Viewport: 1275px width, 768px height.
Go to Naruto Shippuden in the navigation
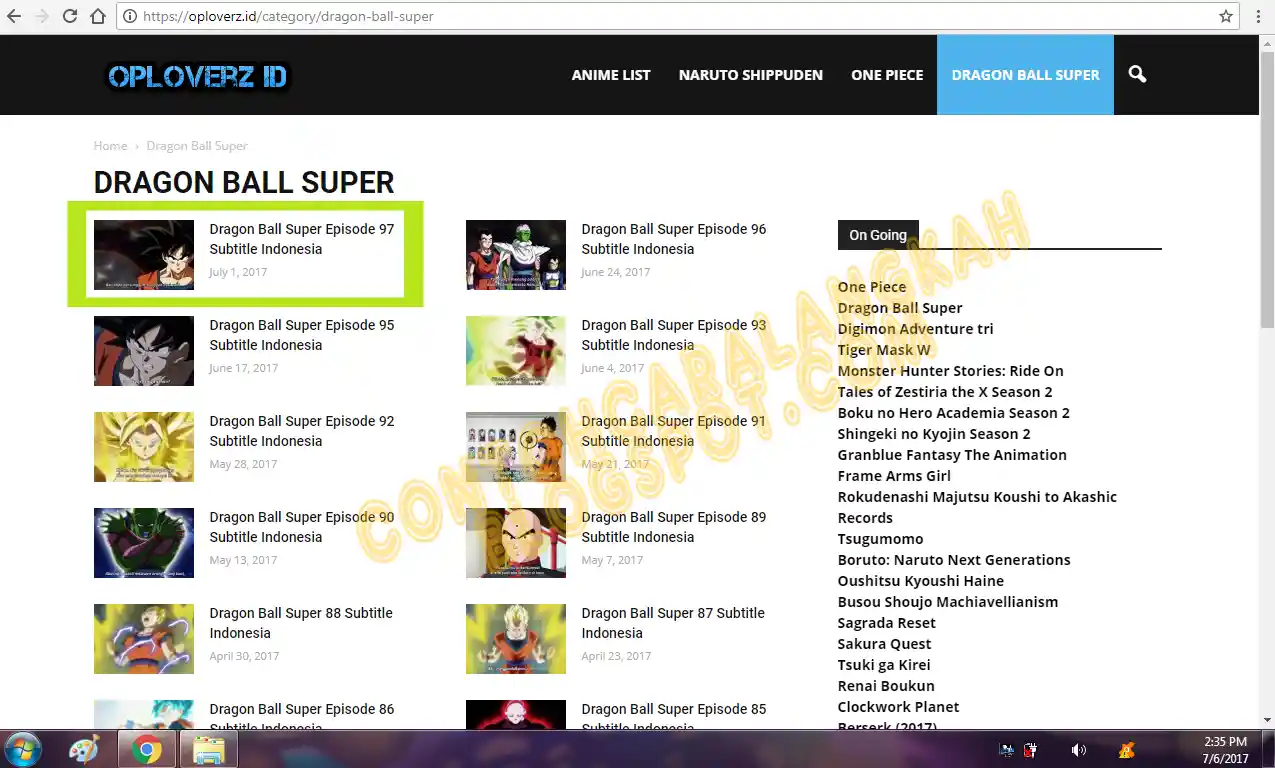pyautogui.click(x=751, y=75)
